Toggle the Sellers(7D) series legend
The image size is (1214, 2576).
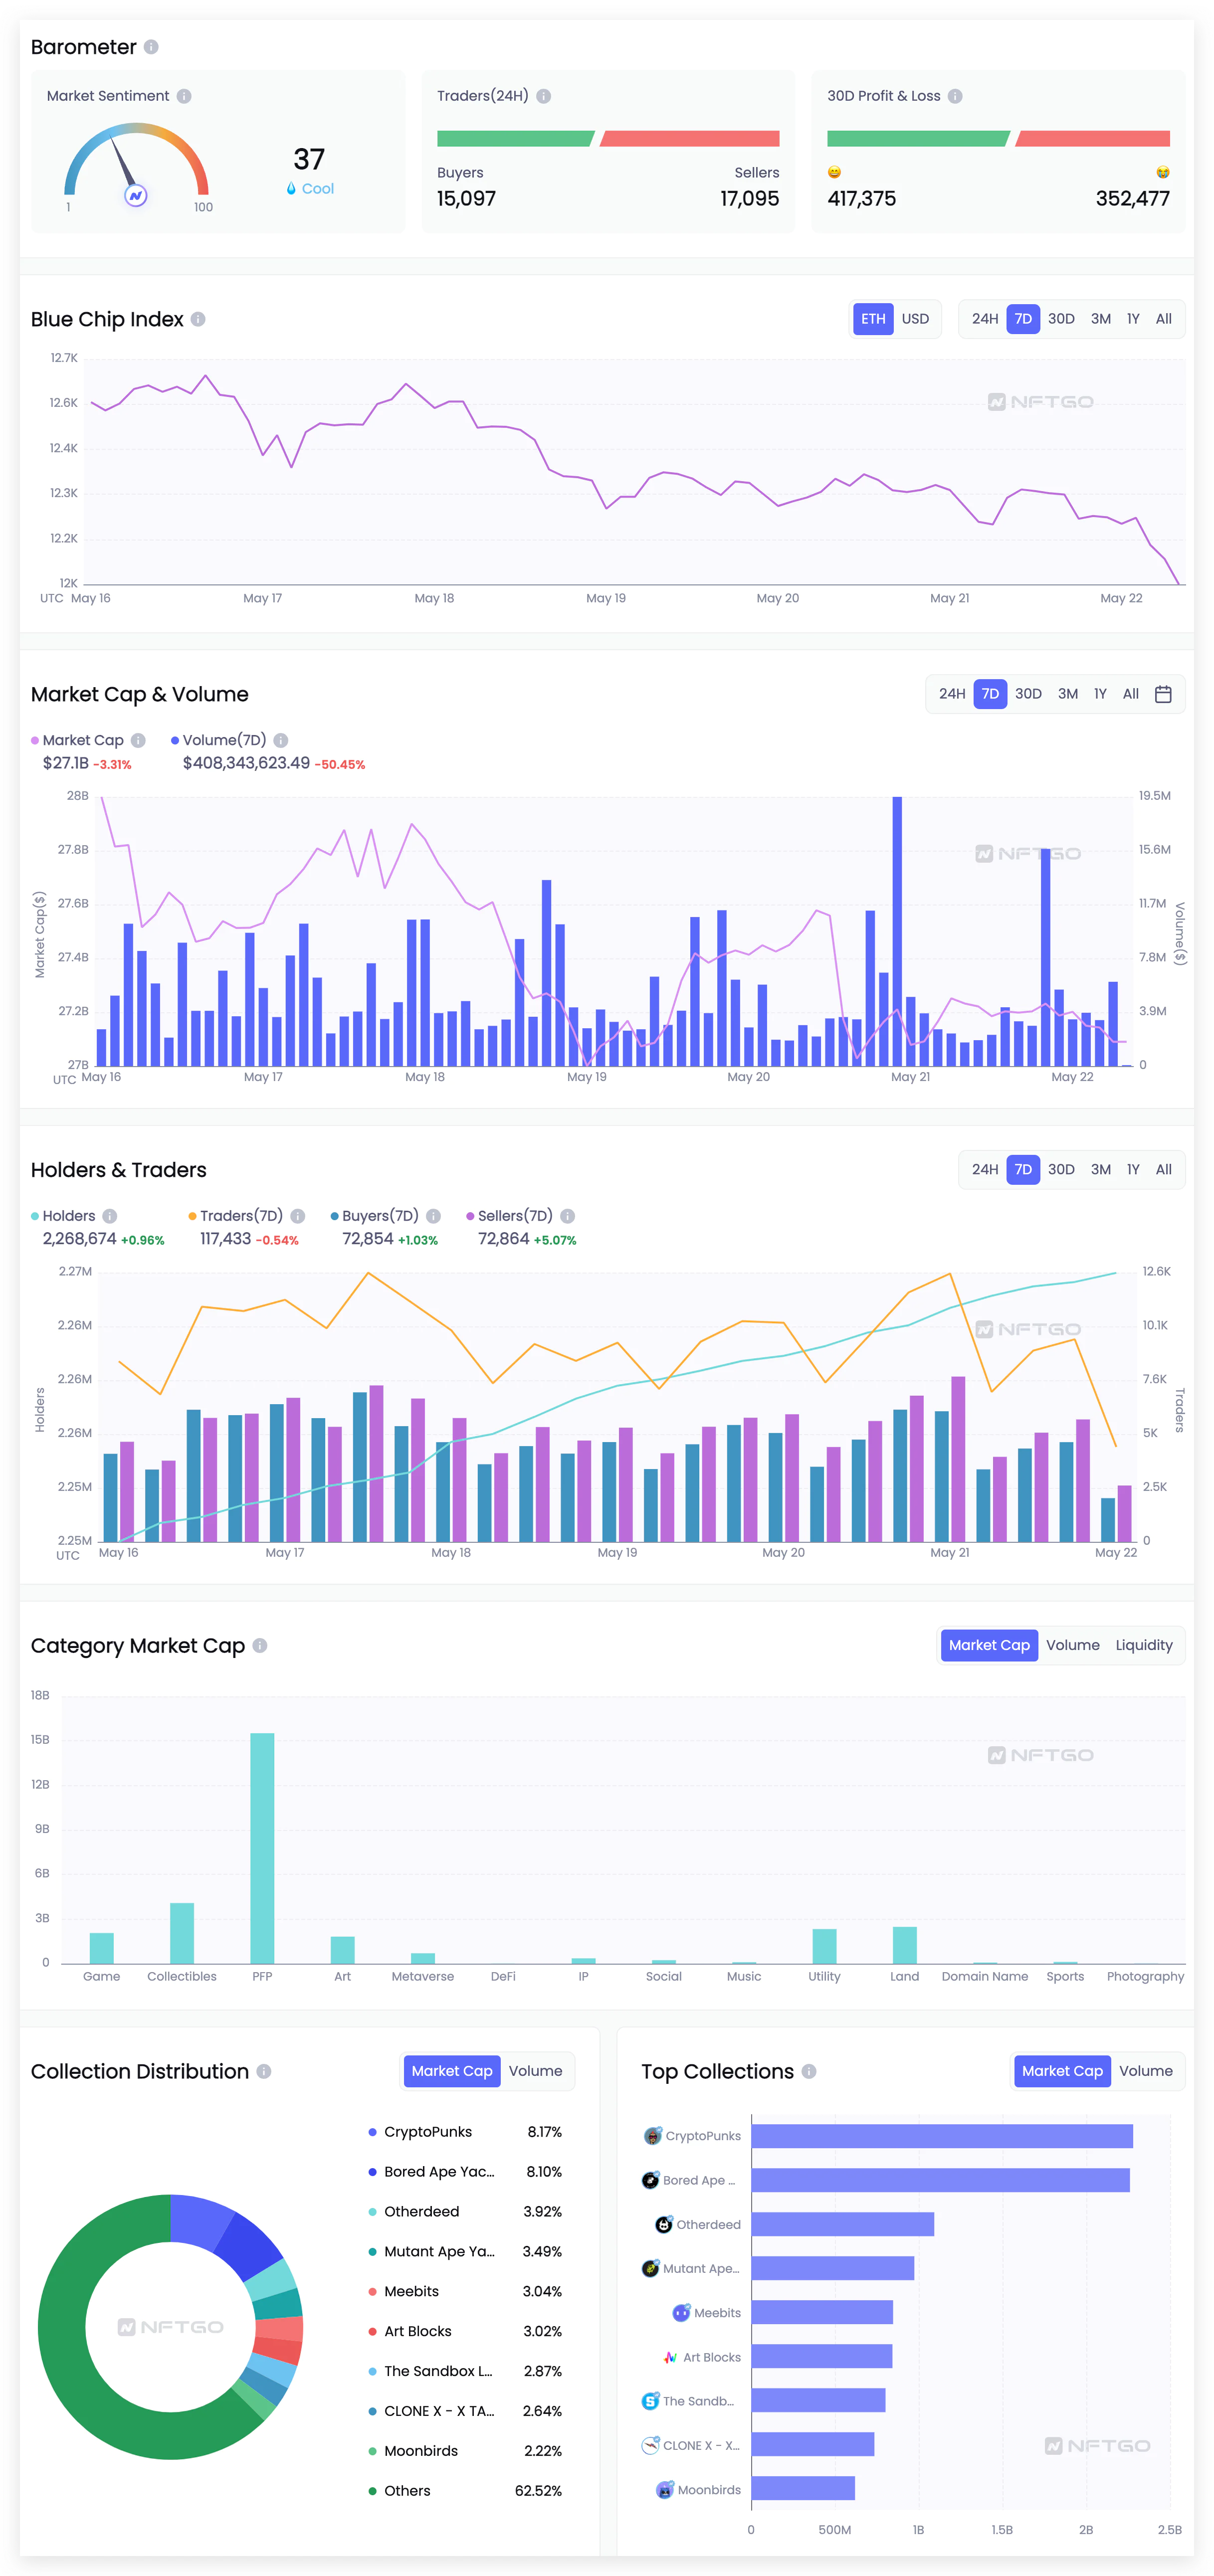tap(510, 1216)
